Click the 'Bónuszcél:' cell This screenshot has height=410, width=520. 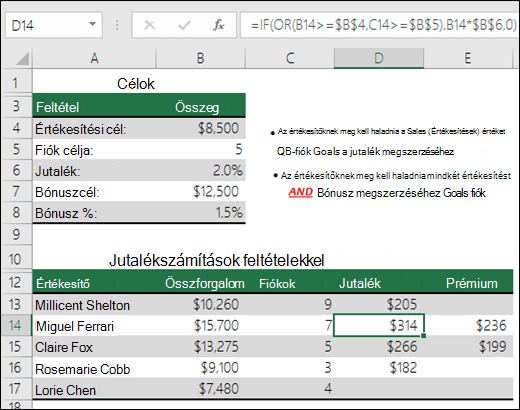click(94, 192)
